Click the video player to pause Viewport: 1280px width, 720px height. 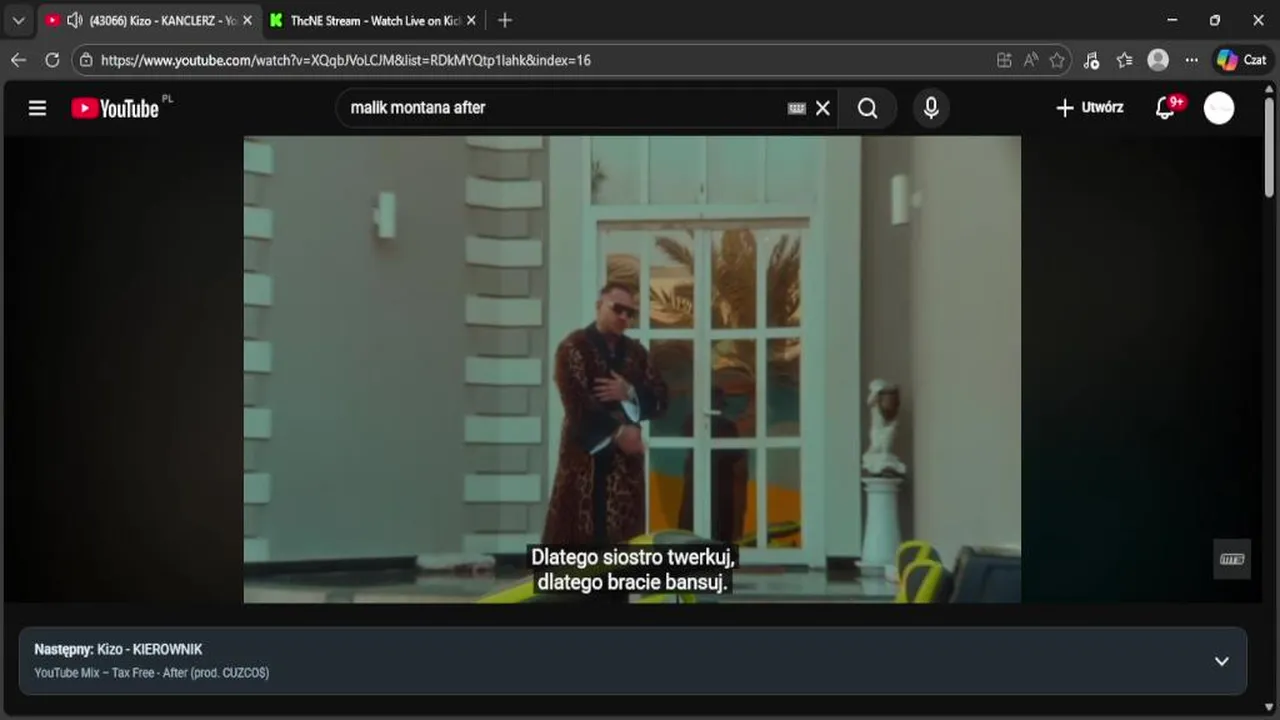[x=632, y=369]
